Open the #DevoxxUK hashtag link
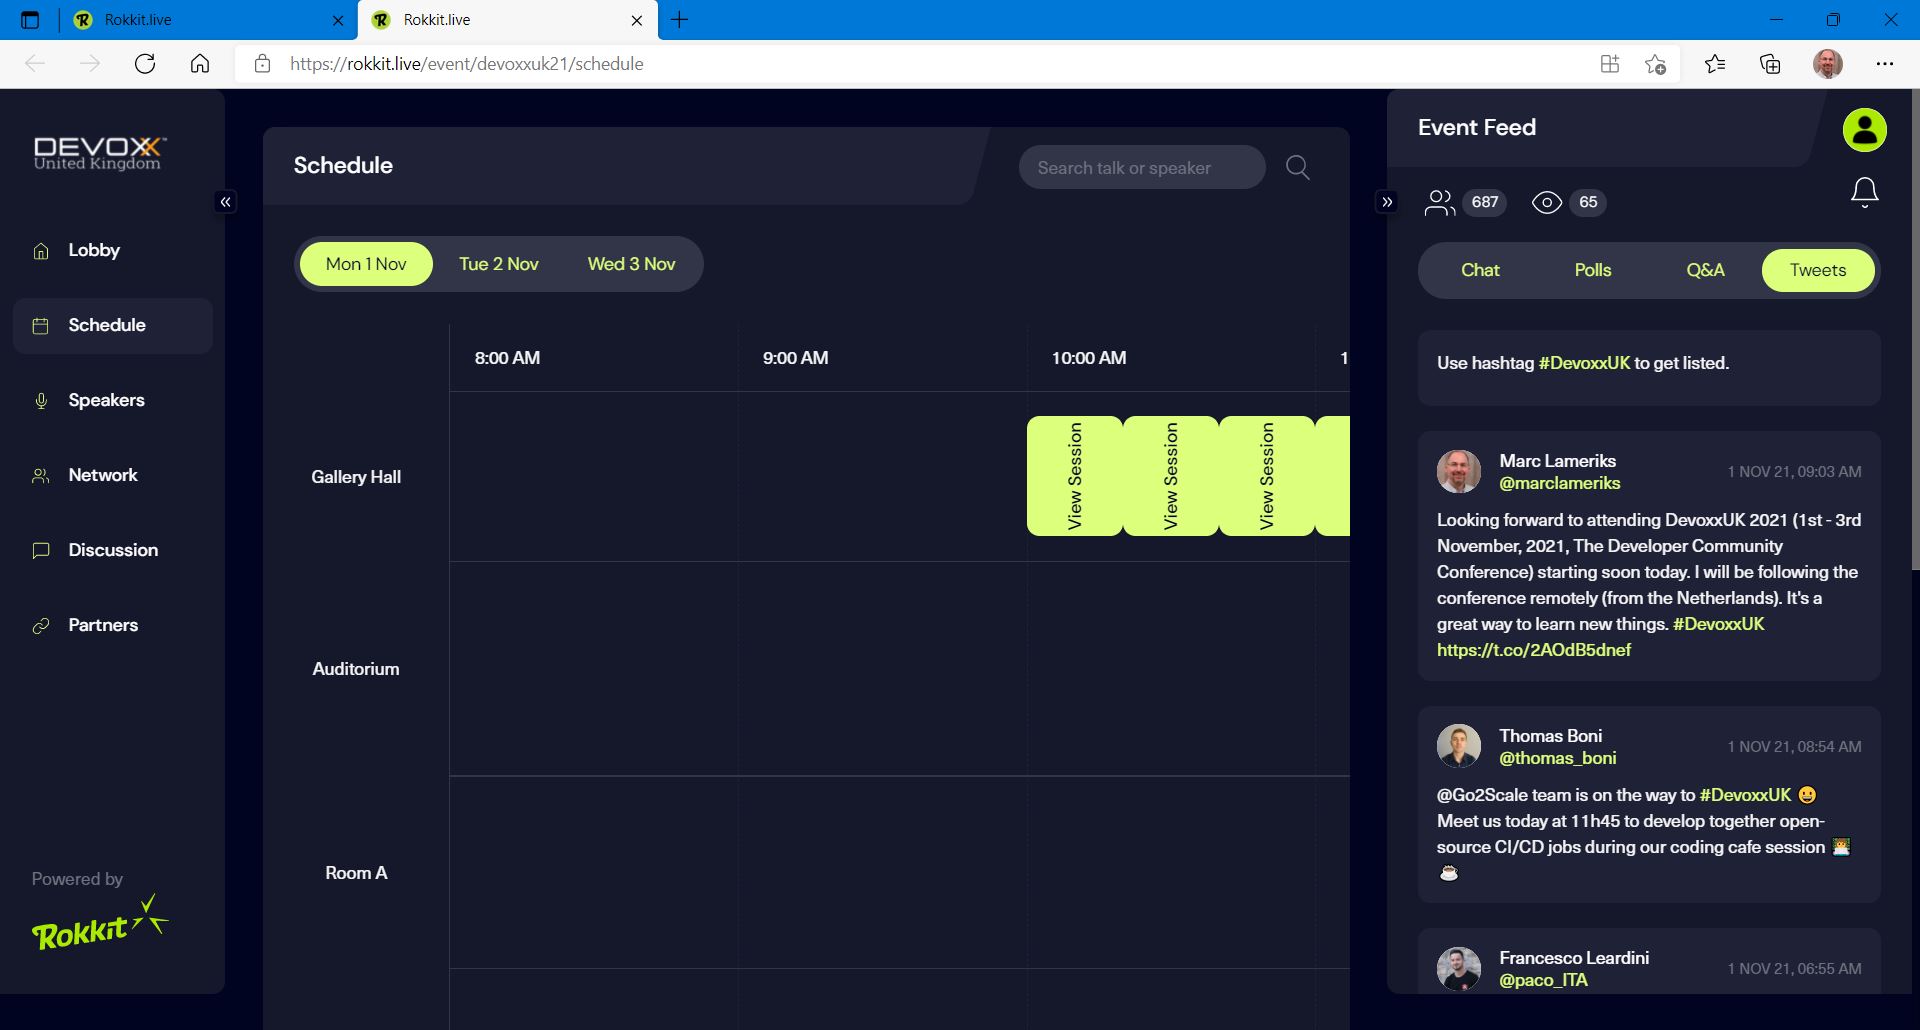This screenshot has height=1030, width=1920. pos(1584,363)
